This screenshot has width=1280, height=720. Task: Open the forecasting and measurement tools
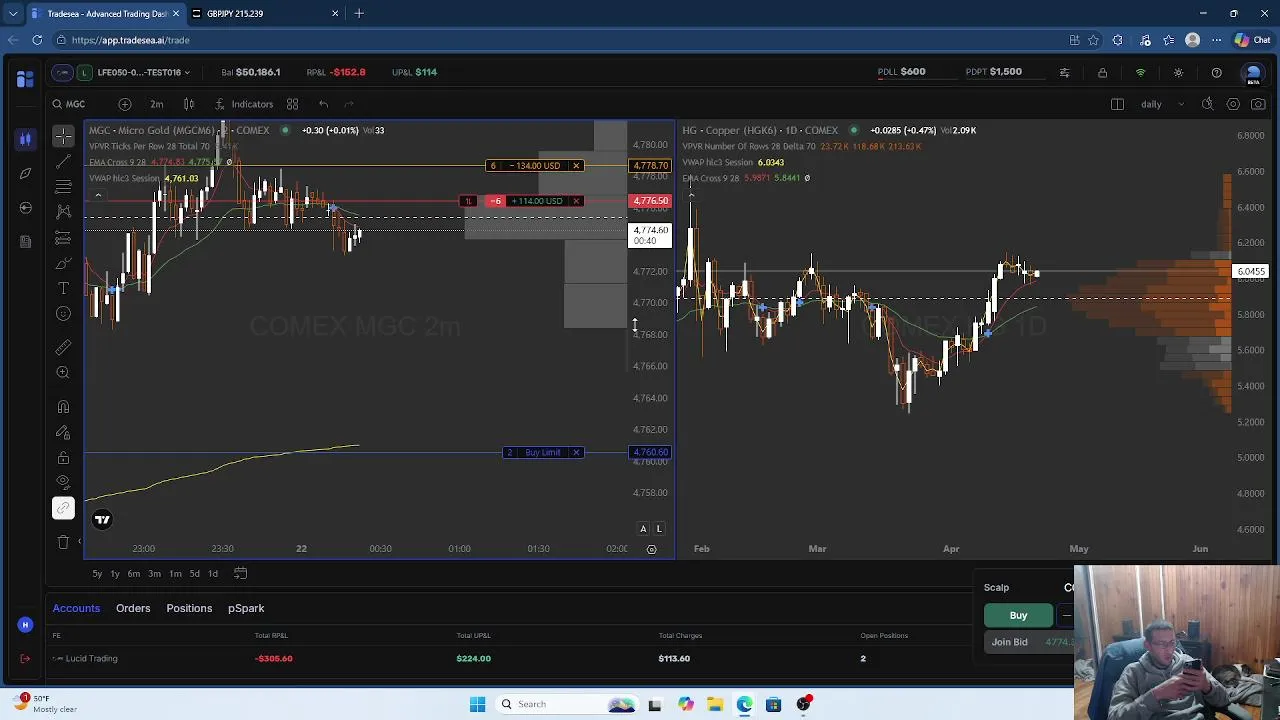(x=63, y=237)
